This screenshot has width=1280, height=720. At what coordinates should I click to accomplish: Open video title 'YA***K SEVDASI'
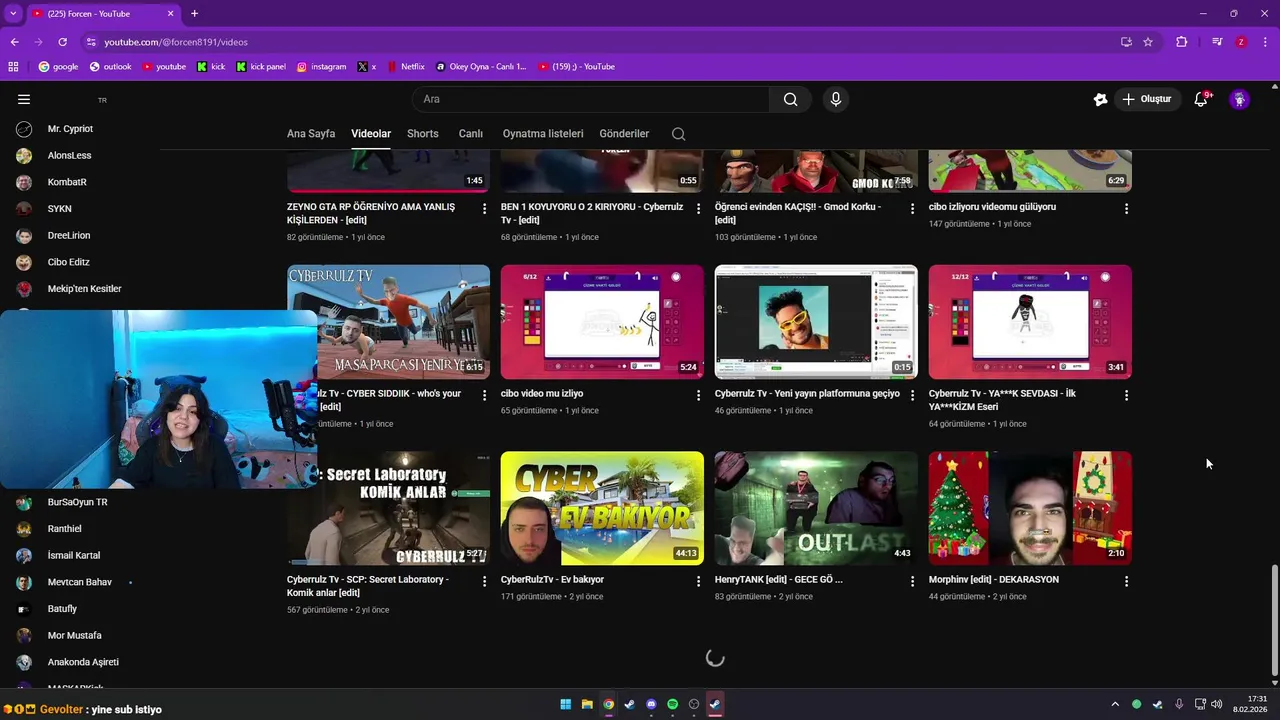(x=1002, y=400)
